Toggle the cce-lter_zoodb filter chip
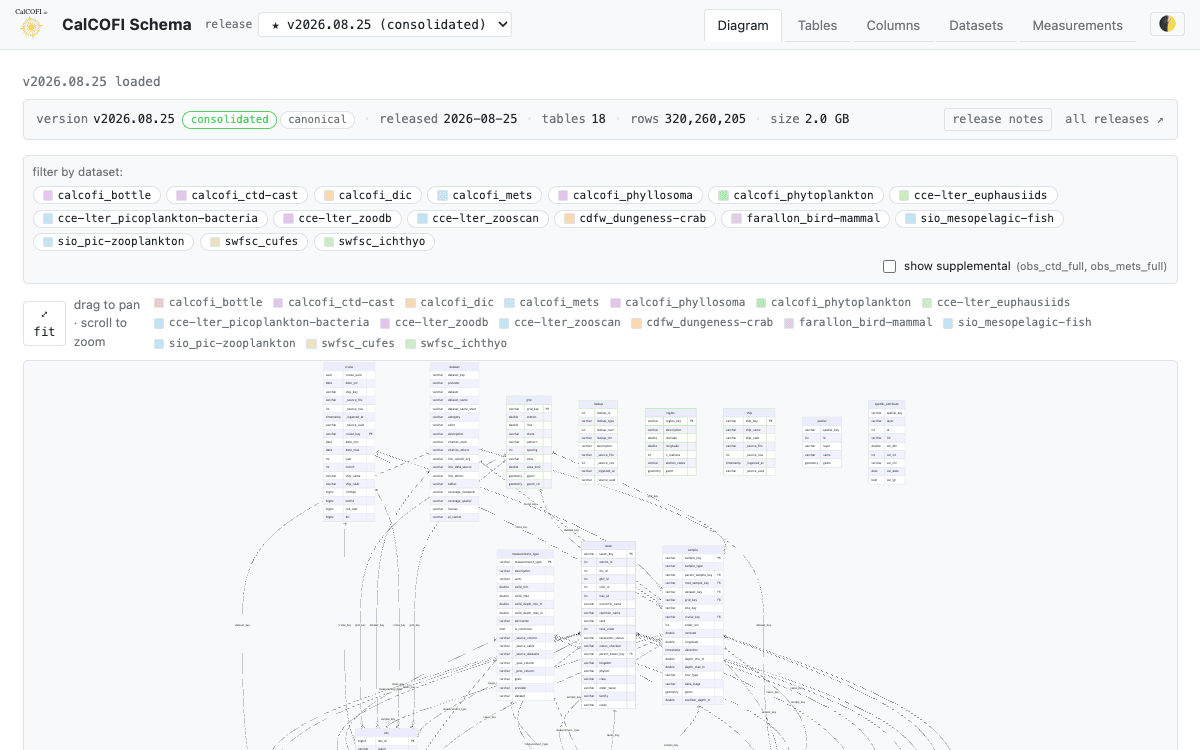1200x750 pixels. point(338,218)
